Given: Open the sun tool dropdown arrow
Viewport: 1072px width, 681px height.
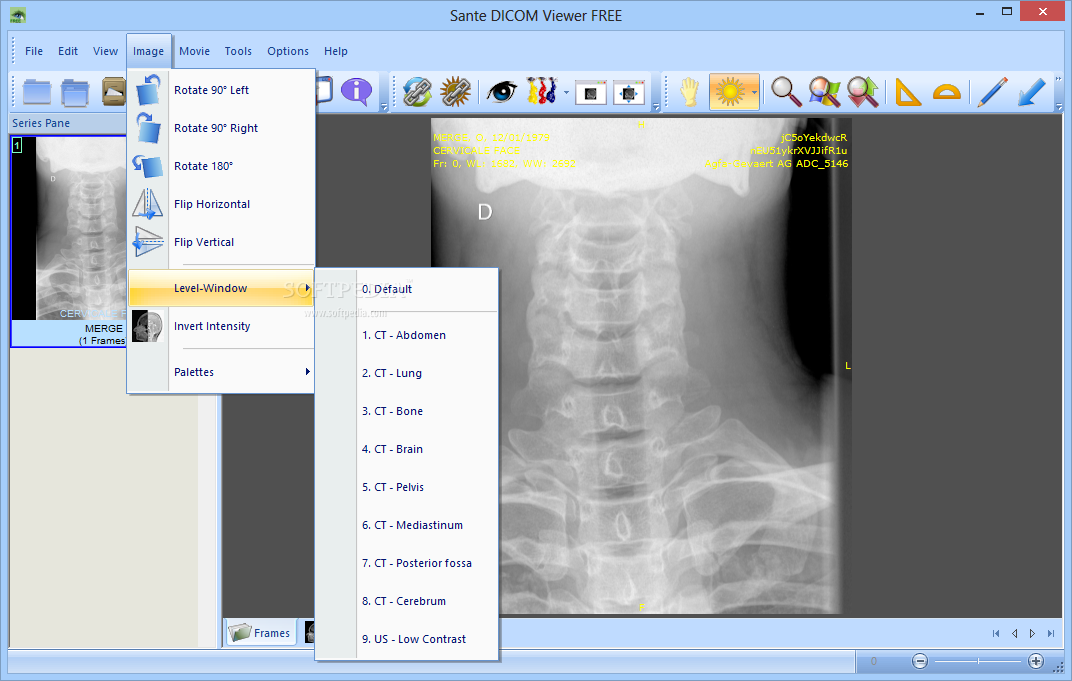Looking at the screenshot, I should point(754,92).
